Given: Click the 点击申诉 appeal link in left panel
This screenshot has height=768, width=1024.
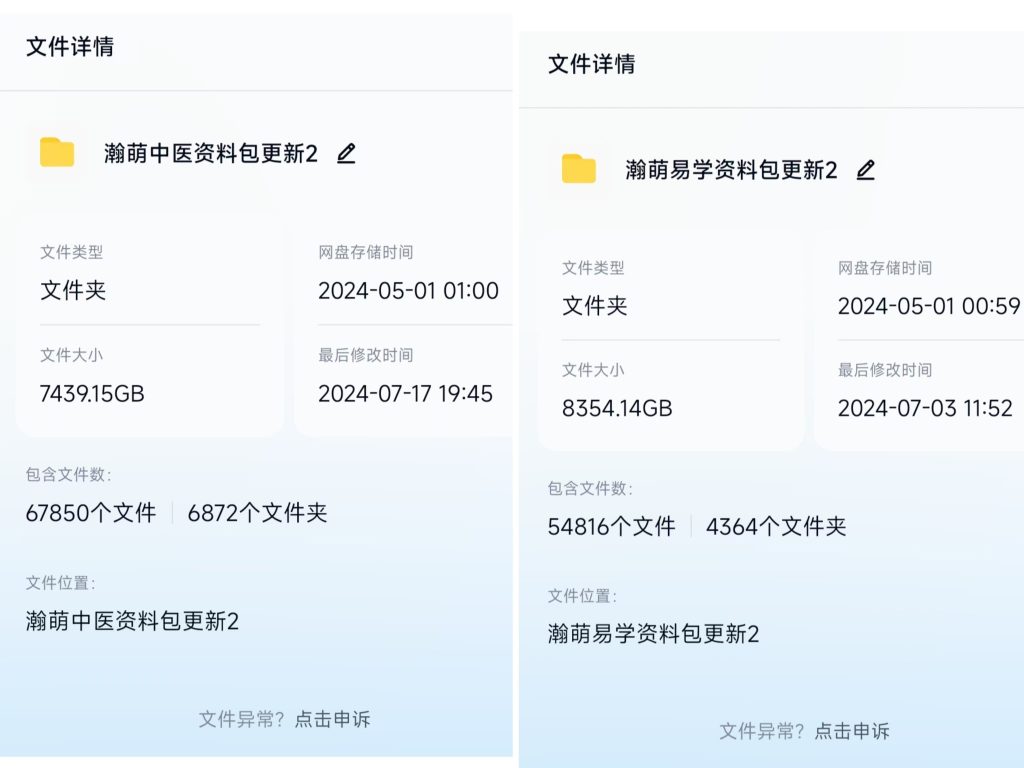Looking at the screenshot, I should pyautogui.click(x=332, y=719).
